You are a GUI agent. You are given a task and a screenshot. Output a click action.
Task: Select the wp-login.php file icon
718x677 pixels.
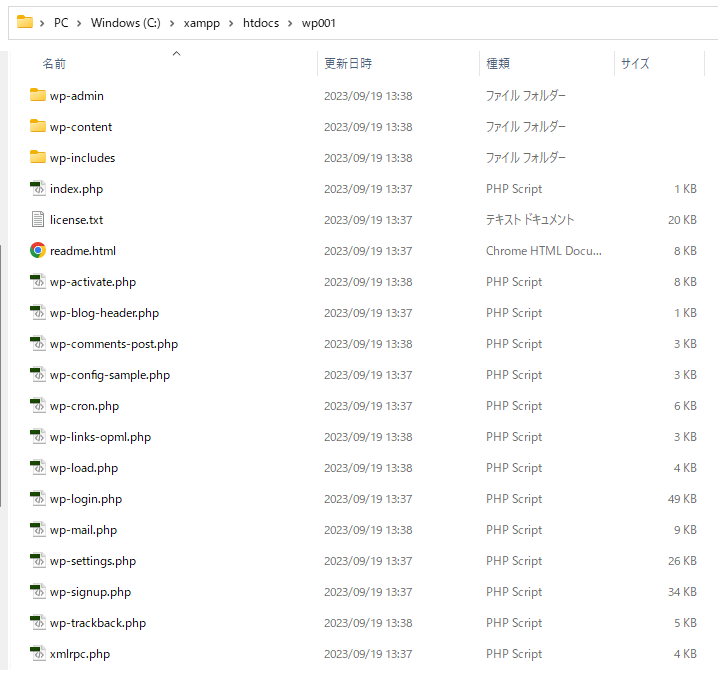coord(38,499)
